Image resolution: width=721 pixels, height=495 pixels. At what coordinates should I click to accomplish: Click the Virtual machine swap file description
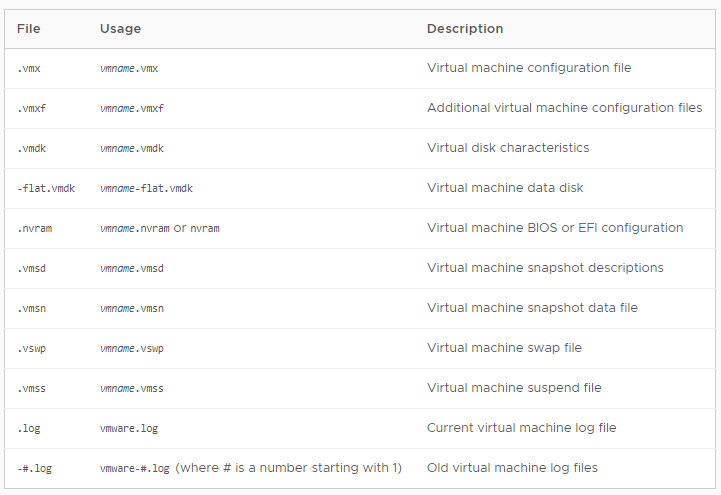(504, 347)
